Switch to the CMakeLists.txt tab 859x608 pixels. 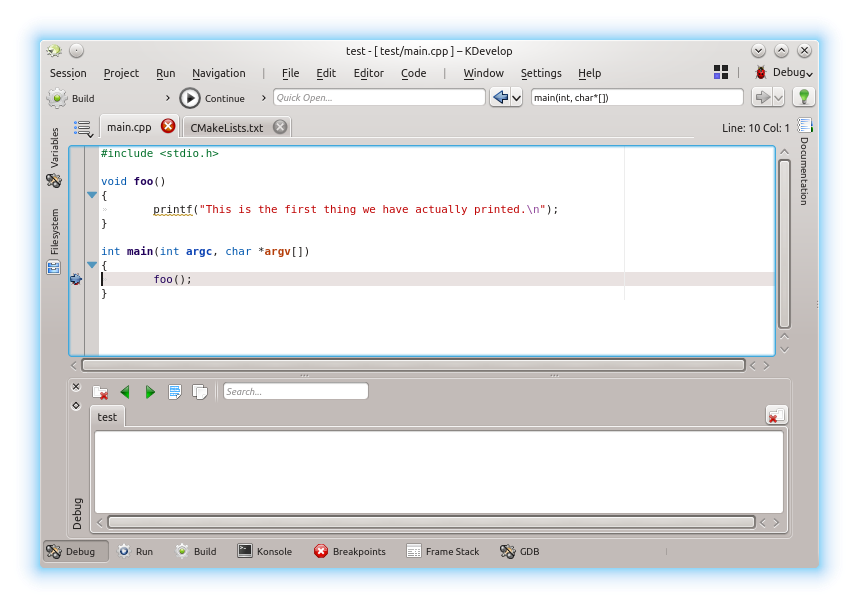click(227, 127)
